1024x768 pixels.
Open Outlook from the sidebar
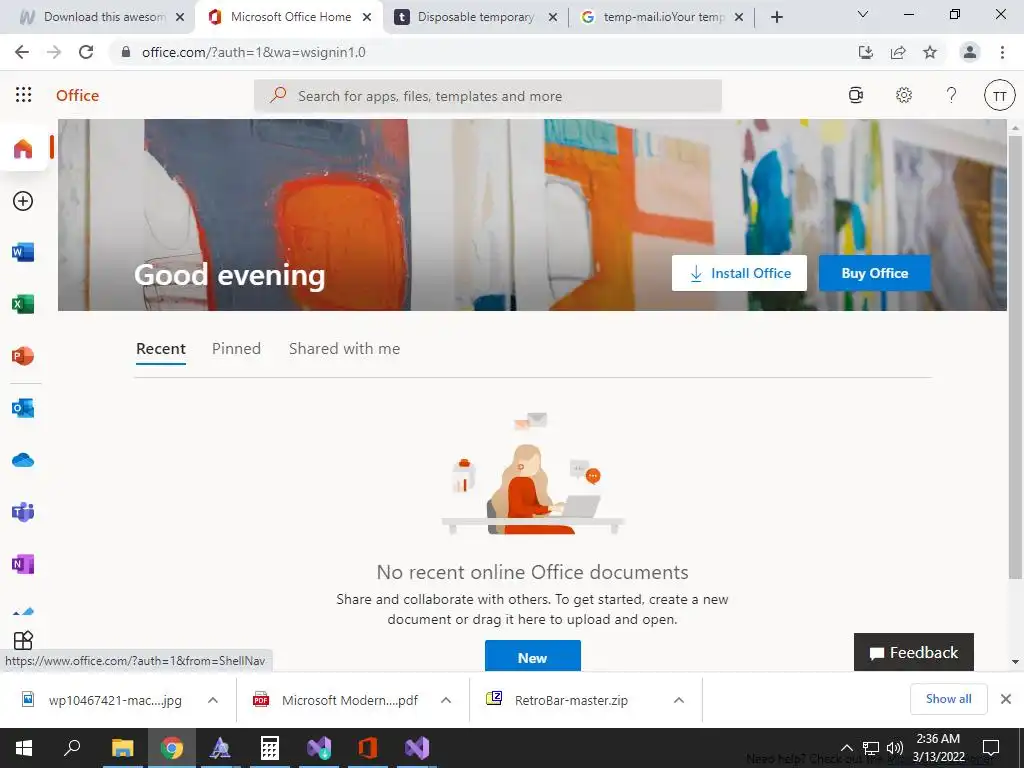(23, 408)
